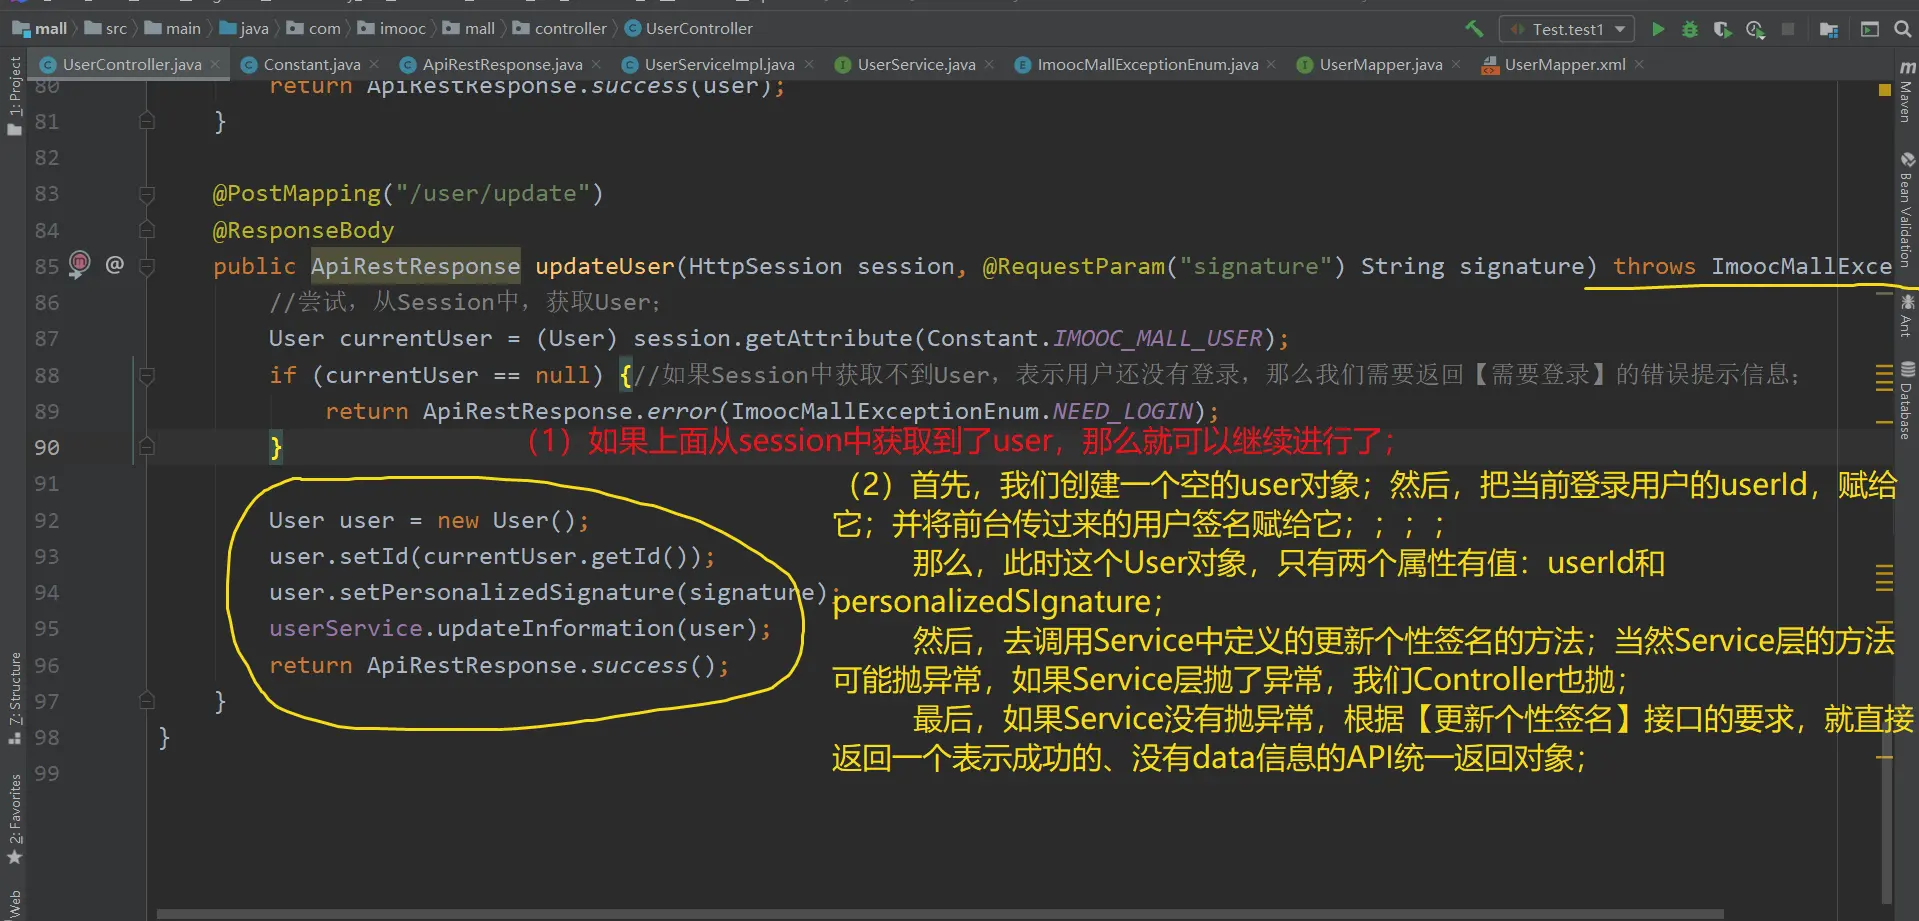This screenshot has height=921, width=1919.
Task: Open Project Structure from the toolbar
Action: click(x=1829, y=29)
